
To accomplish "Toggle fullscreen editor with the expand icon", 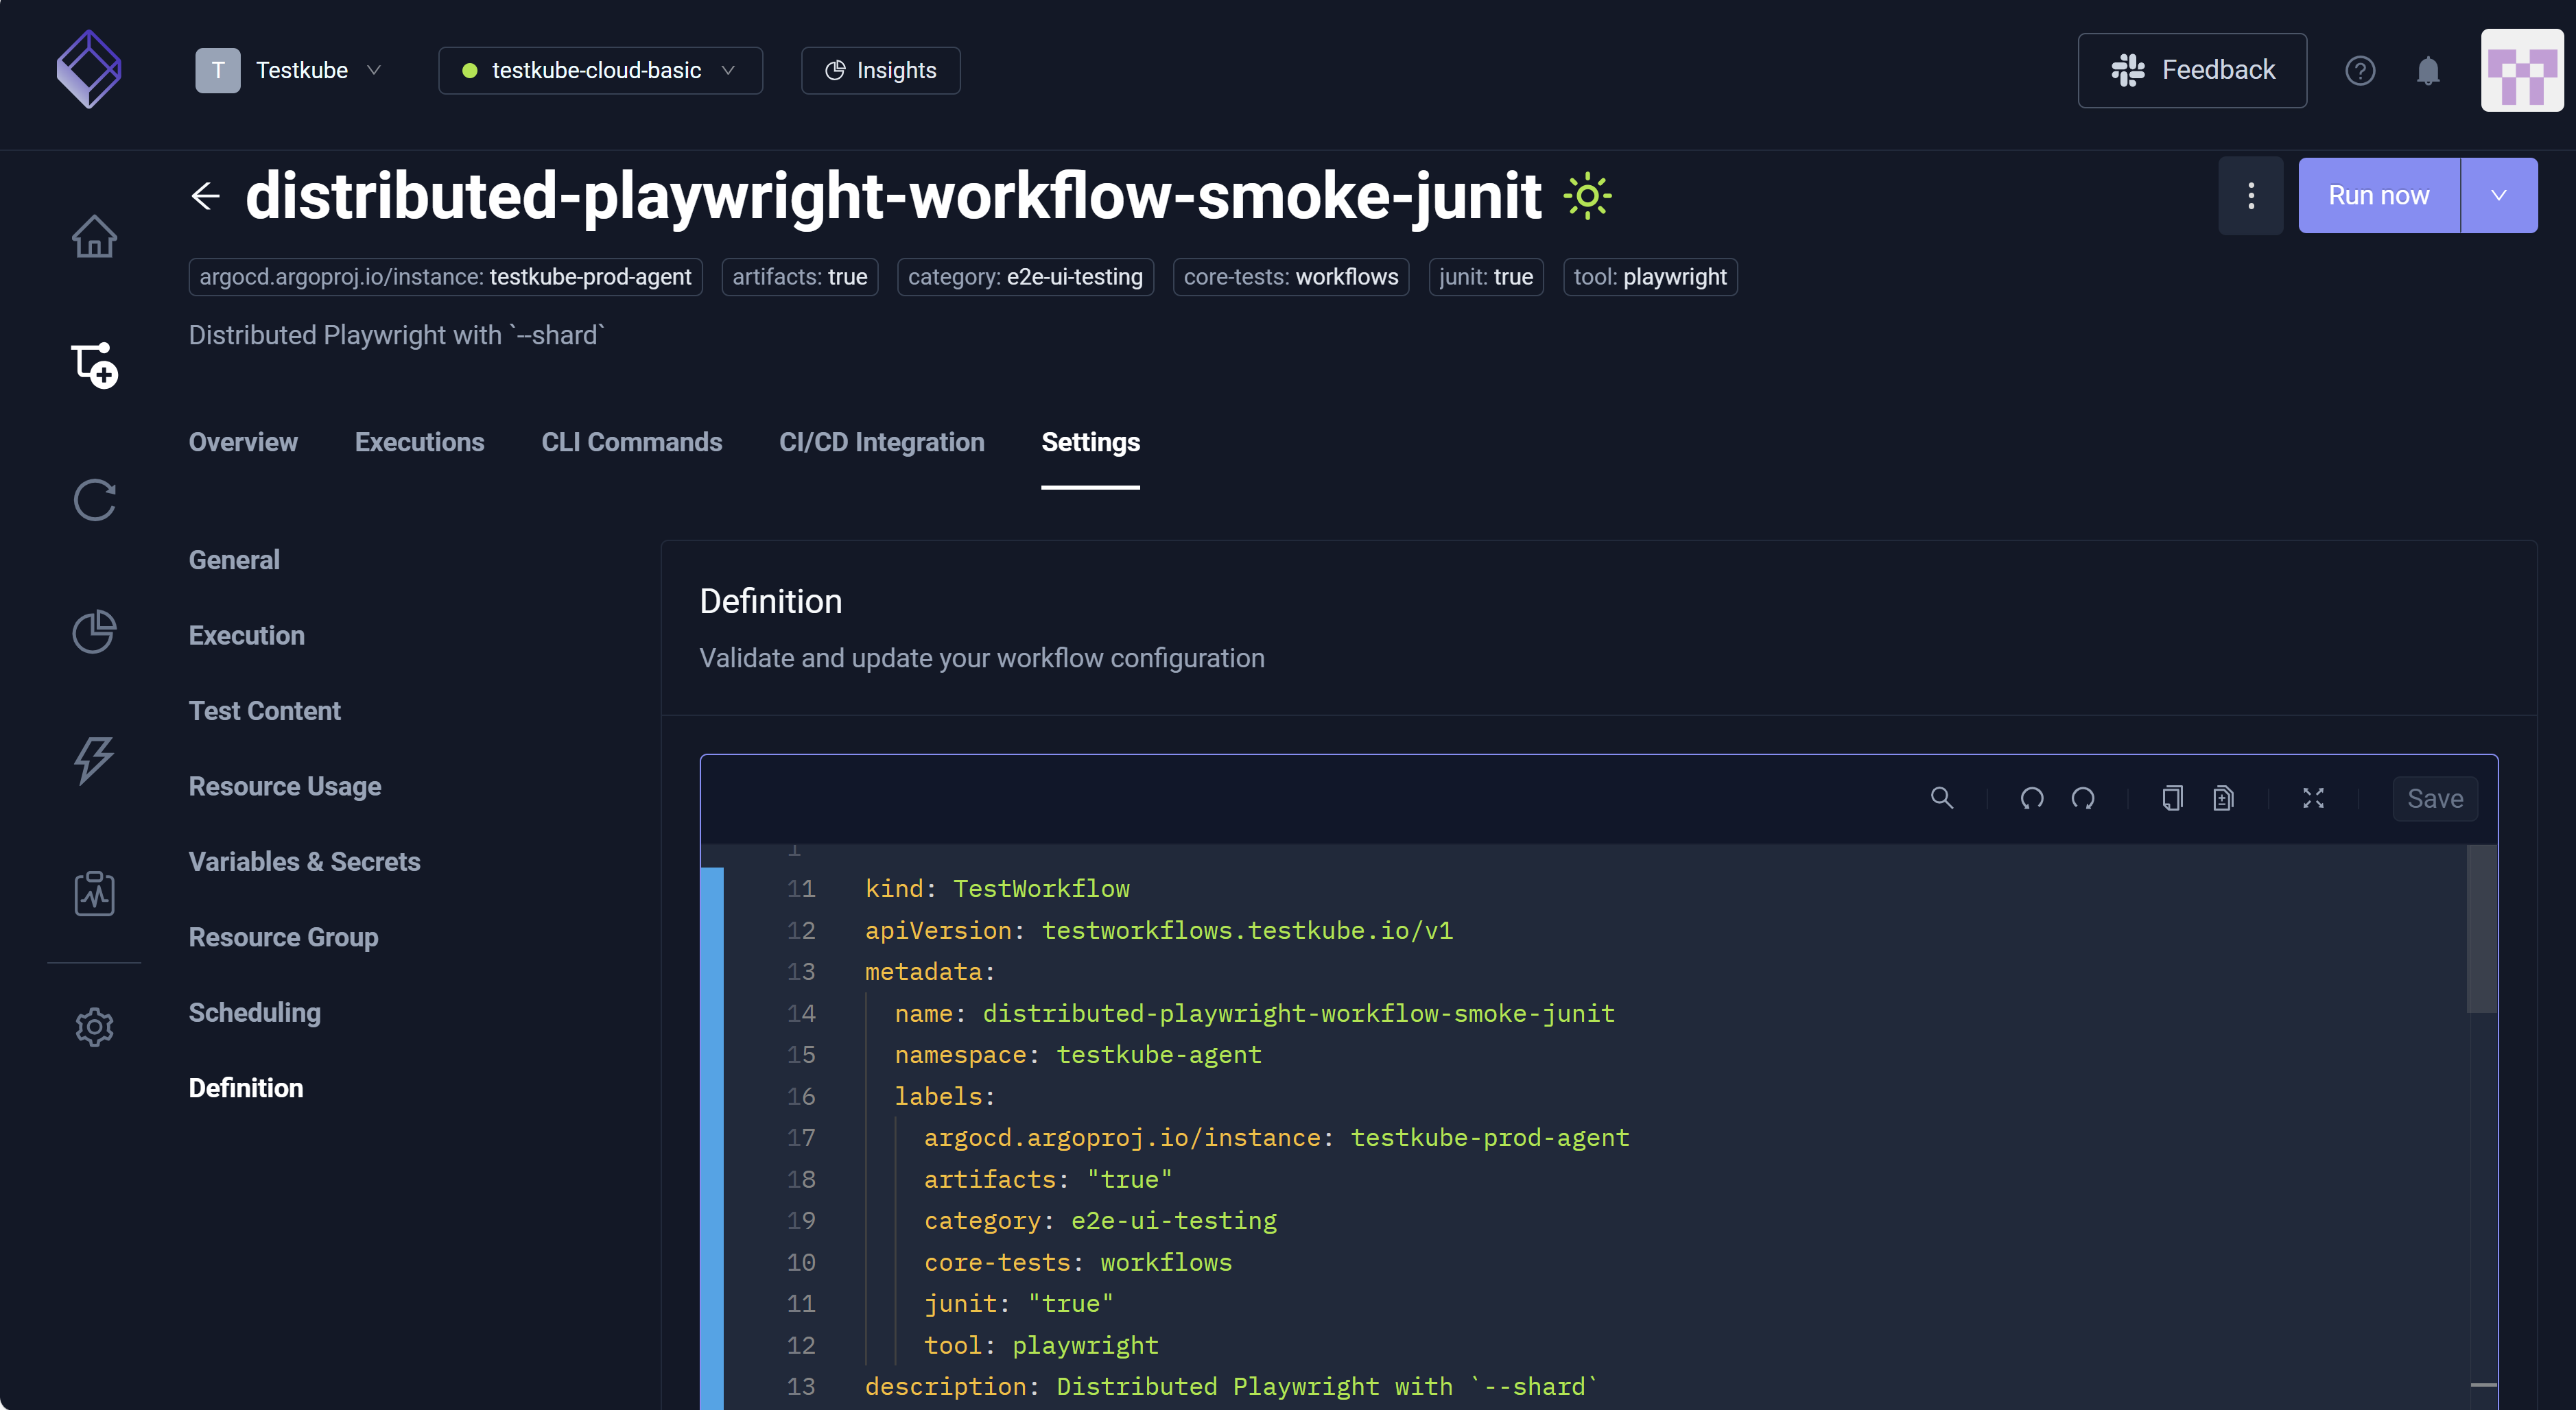I will [x=2313, y=798].
